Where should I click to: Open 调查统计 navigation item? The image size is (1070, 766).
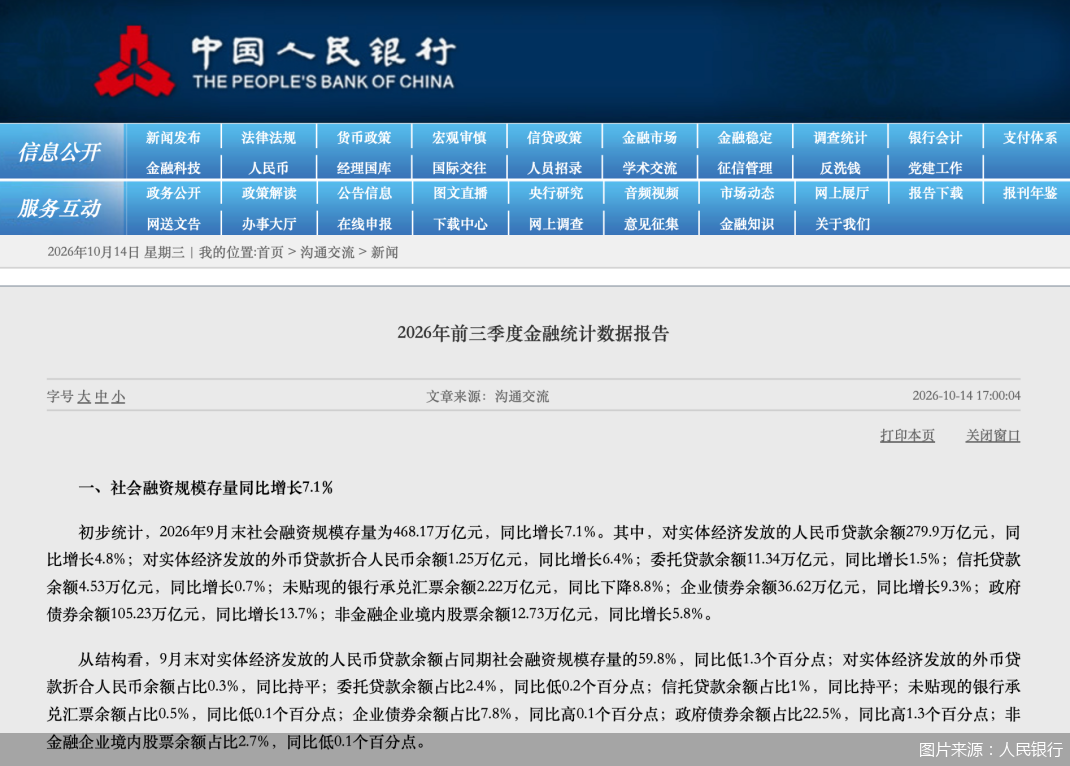coord(840,138)
